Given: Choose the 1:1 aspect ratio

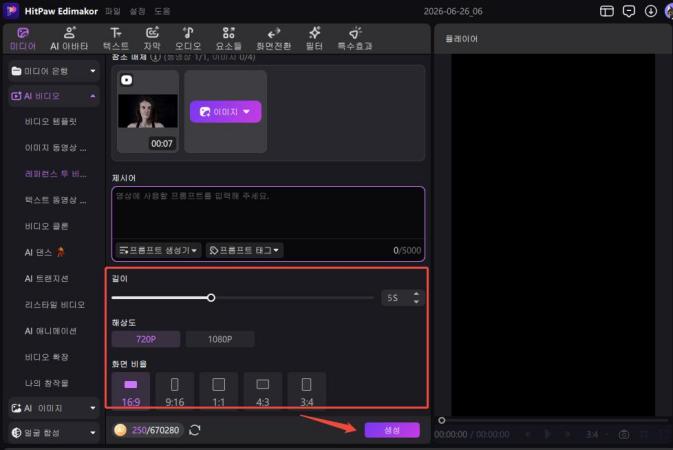Looking at the screenshot, I should click(218, 391).
